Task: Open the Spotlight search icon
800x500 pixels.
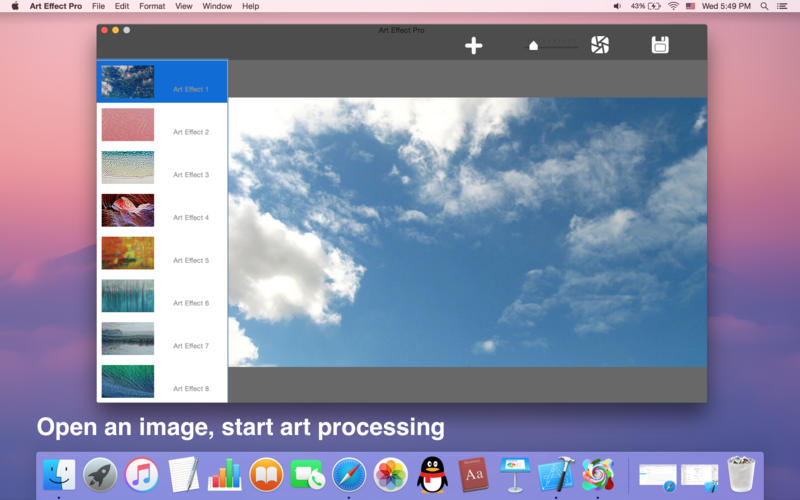Action: tap(767, 6)
